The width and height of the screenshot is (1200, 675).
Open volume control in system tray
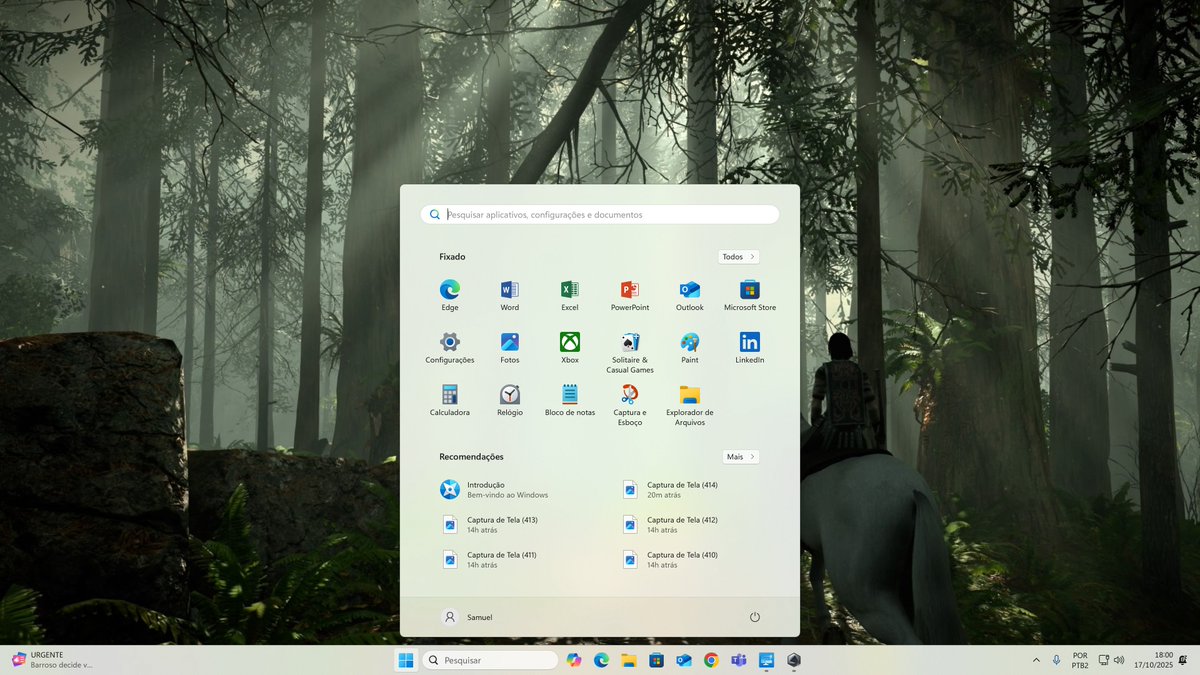(1119, 660)
